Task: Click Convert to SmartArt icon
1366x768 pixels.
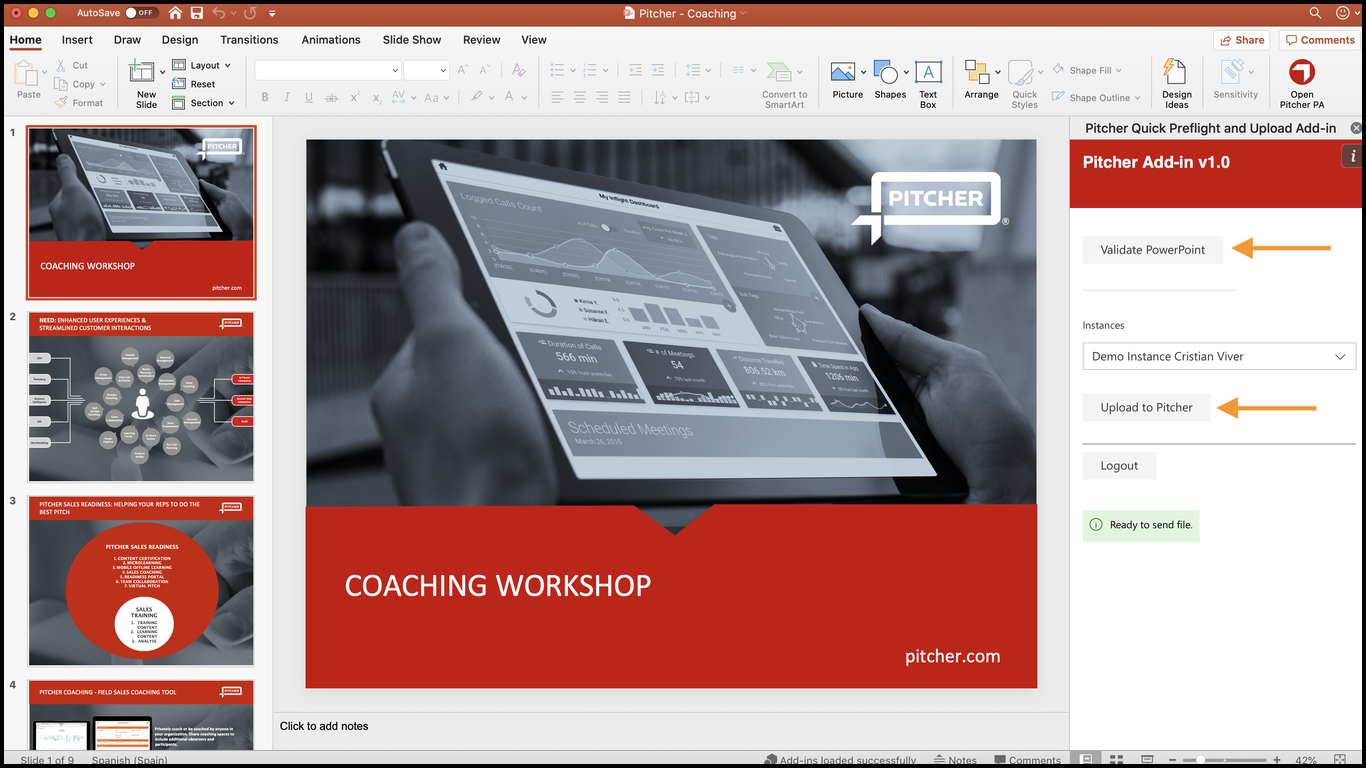Action: (x=779, y=73)
